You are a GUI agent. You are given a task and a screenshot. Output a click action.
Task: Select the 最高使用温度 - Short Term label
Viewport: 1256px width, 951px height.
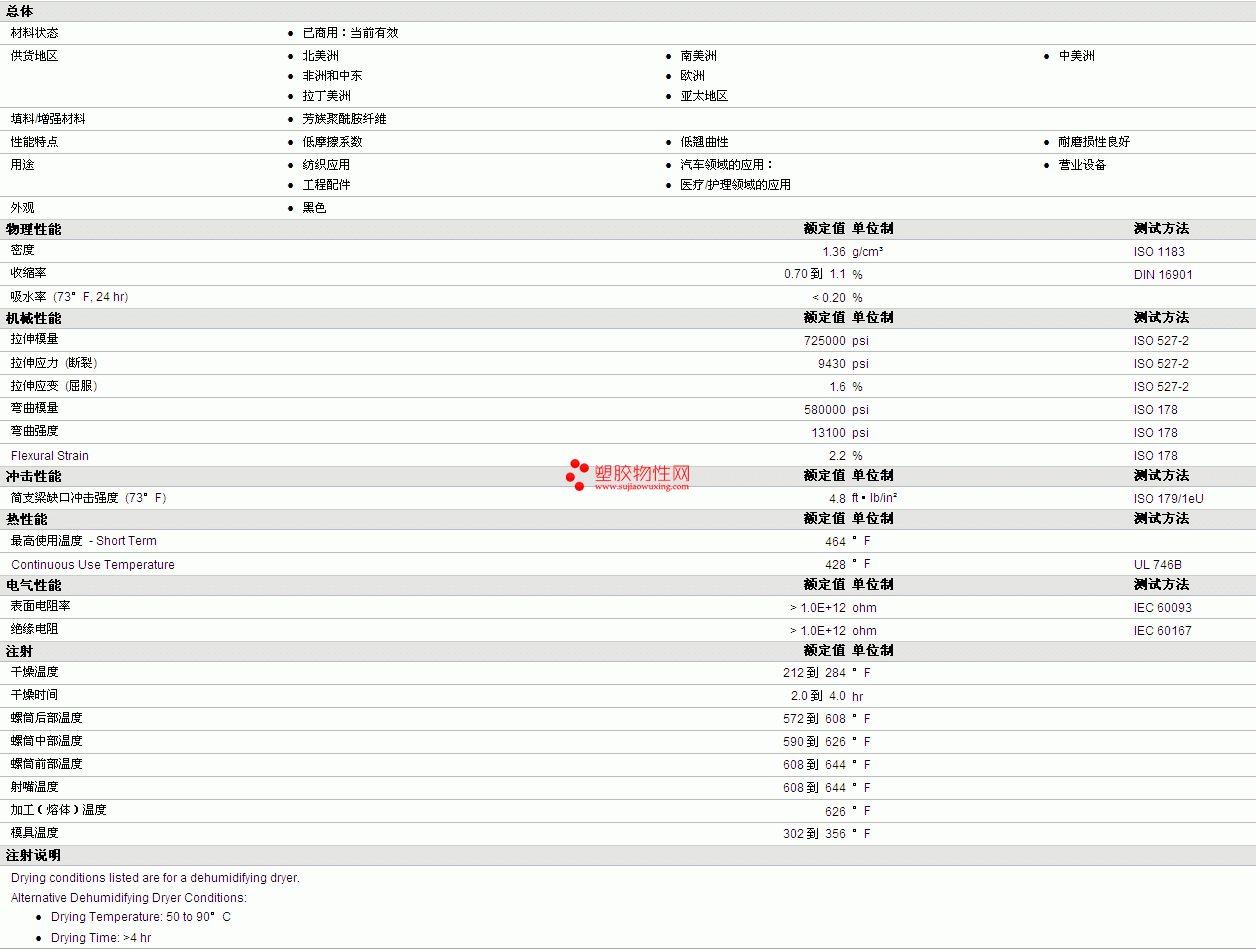[84, 541]
